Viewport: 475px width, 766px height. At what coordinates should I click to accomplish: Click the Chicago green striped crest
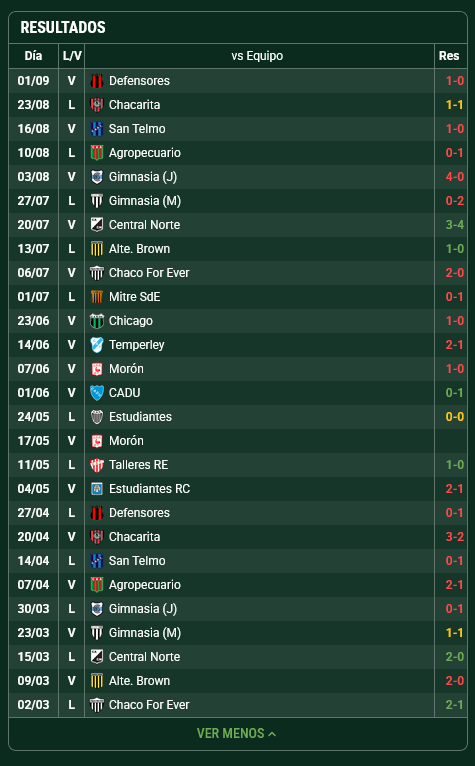point(97,321)
